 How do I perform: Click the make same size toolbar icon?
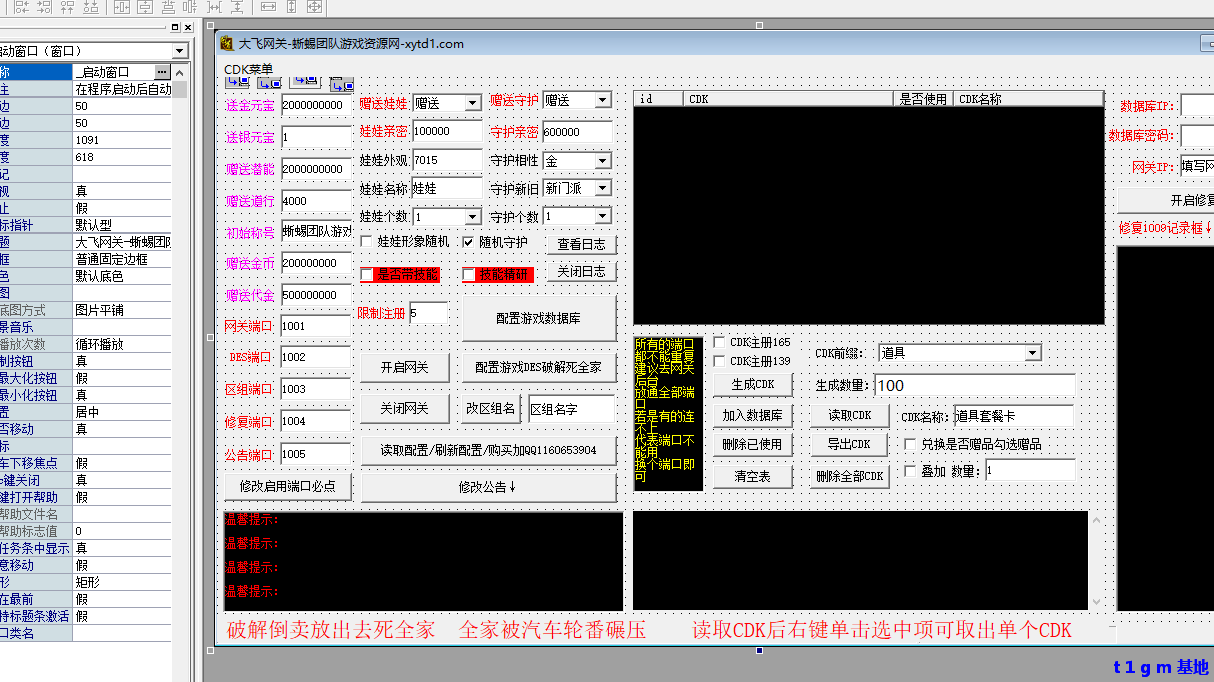[314, 7]
